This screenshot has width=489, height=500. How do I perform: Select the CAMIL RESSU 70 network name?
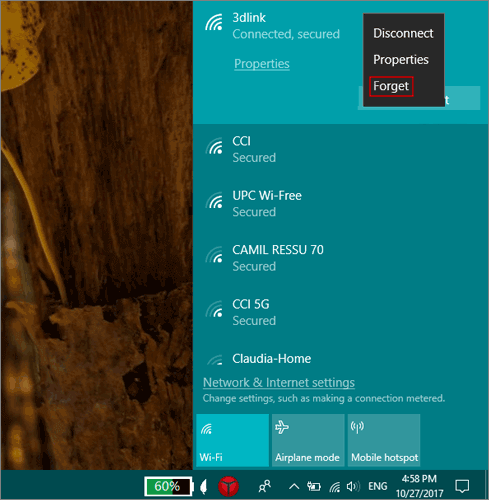(278, 250)
